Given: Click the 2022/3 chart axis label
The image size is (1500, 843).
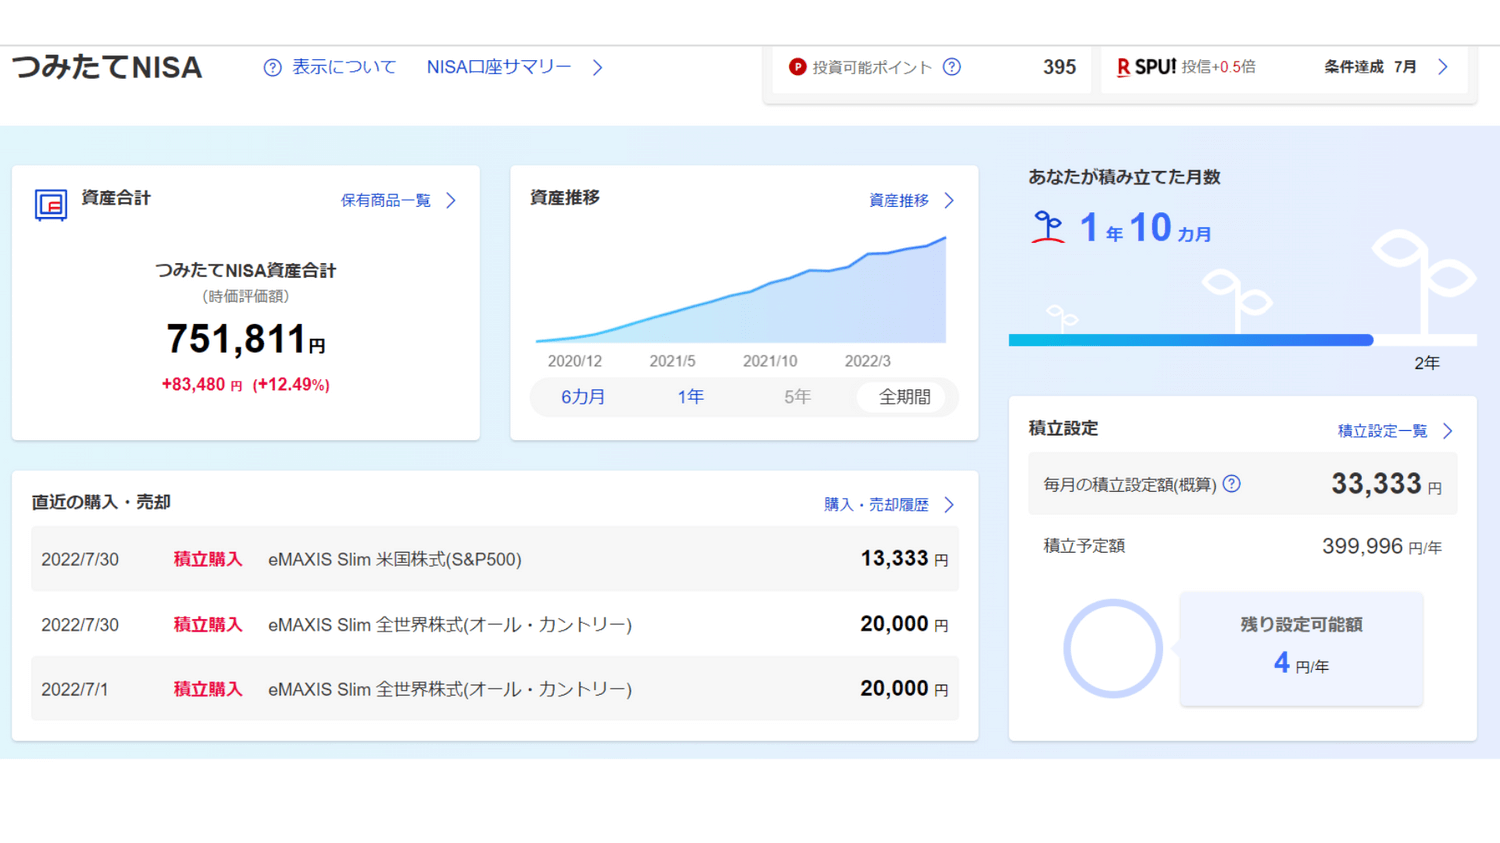Looking at the screenshot, I should 867,361.
